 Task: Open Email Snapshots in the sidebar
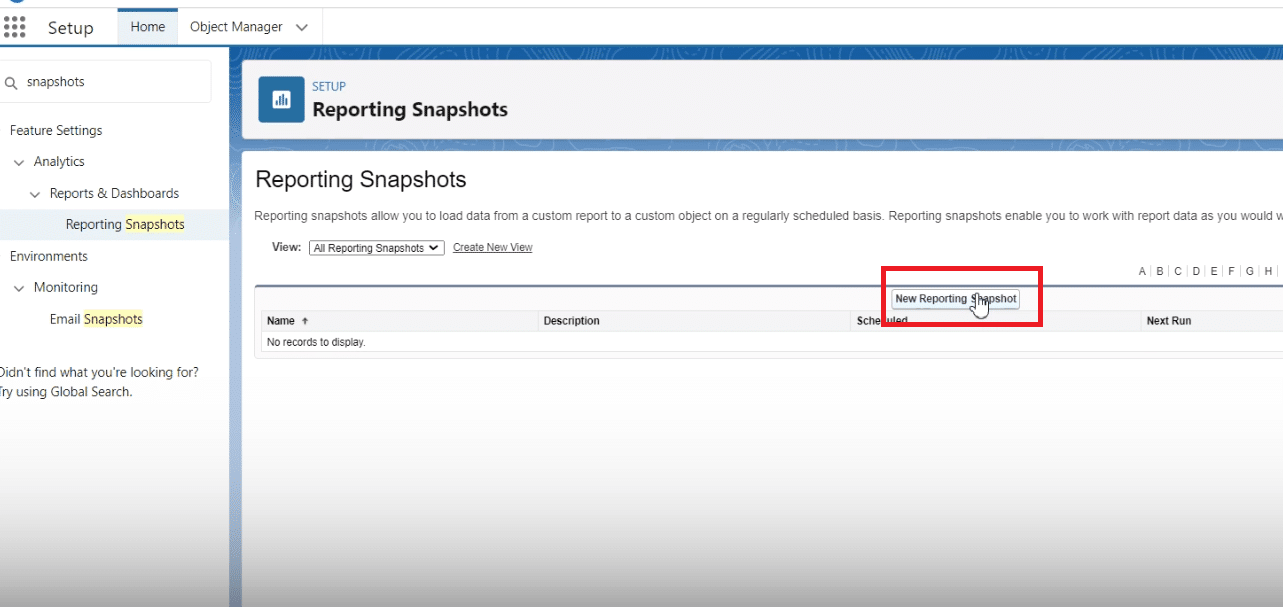coord(96,319)
